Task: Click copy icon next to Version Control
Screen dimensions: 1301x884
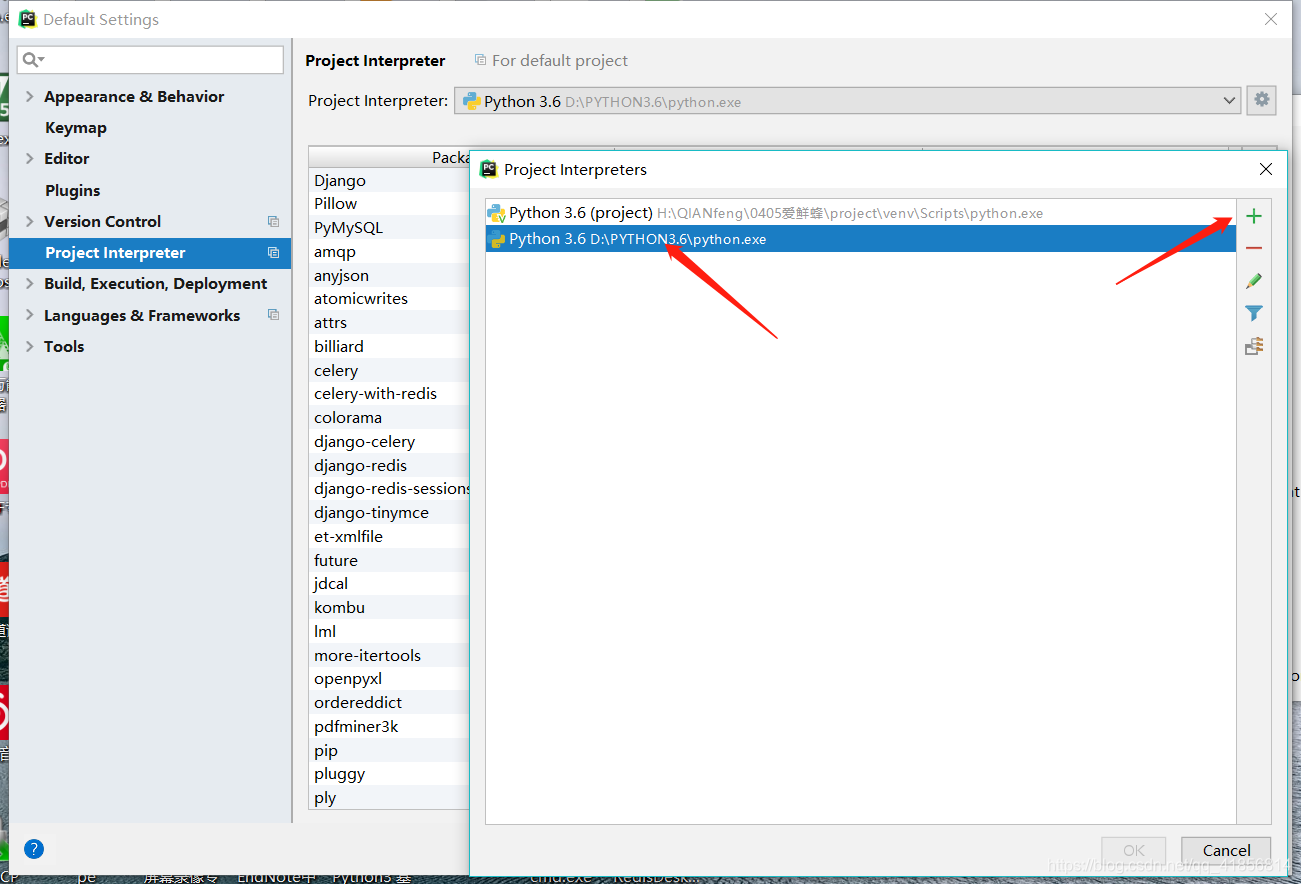Action: [x=273, y=221]
